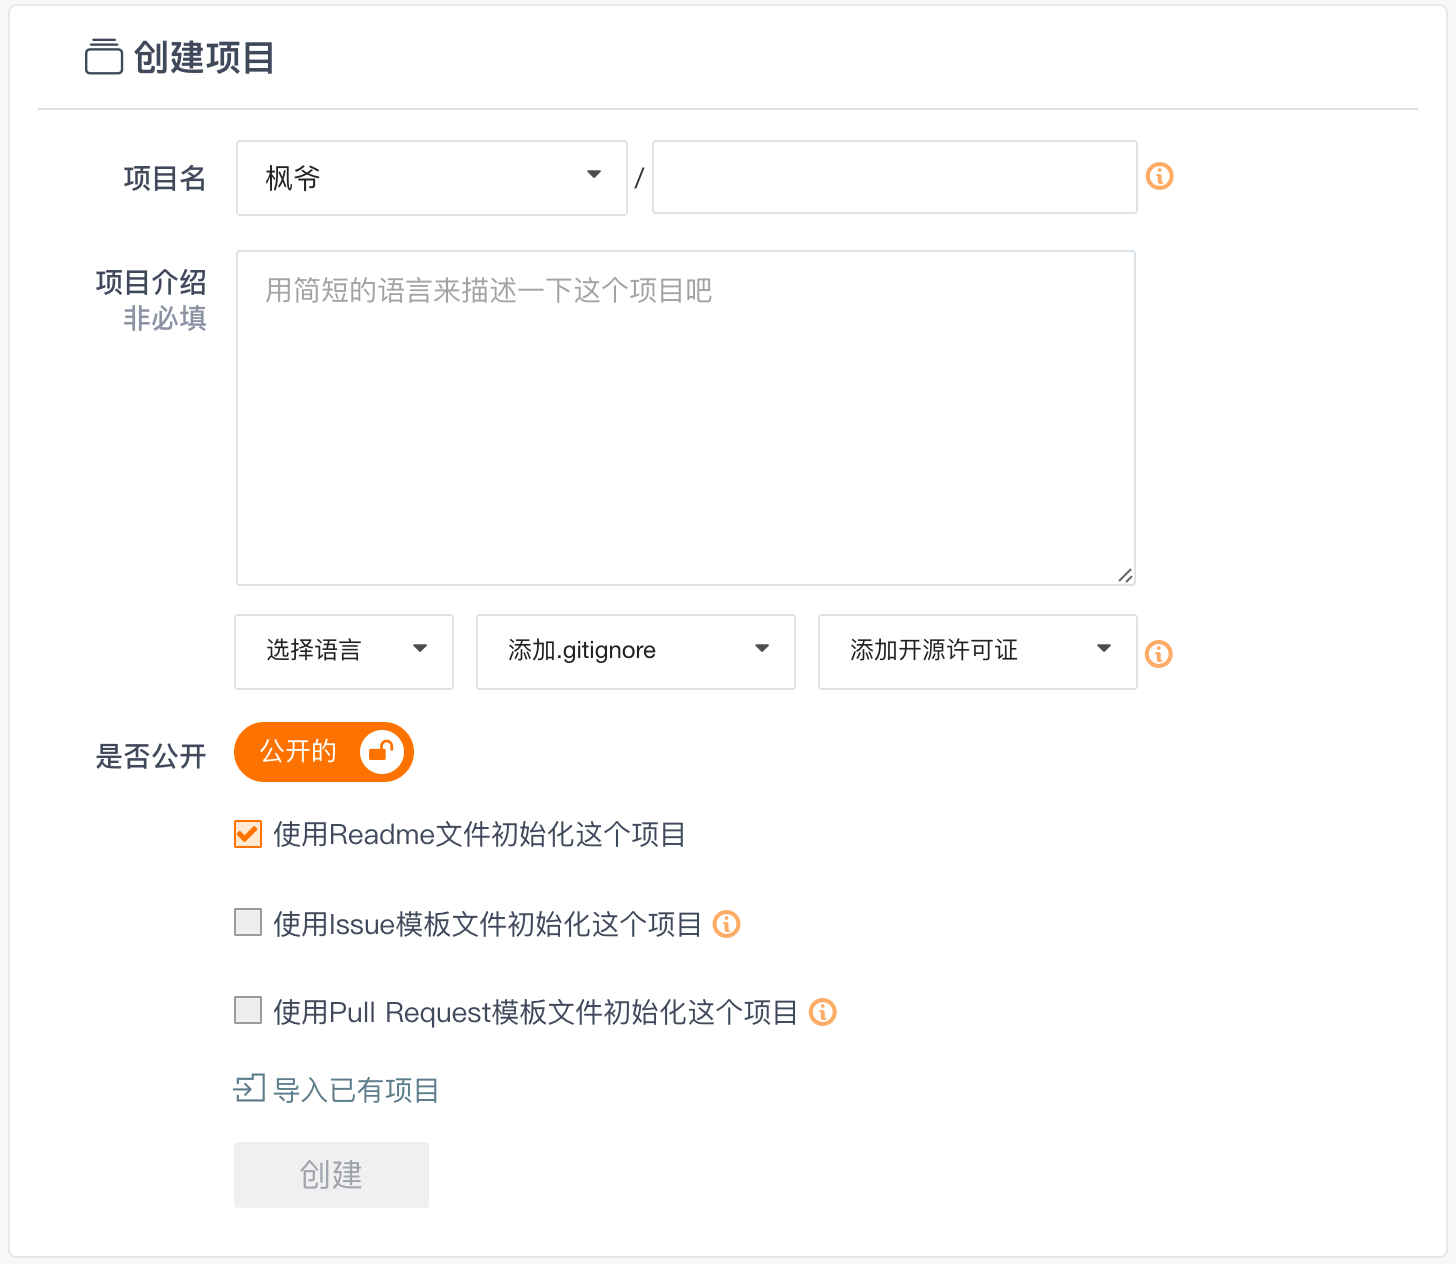Enable the Pull Request模板 initialization checkbox

[x=248, y=1010]
